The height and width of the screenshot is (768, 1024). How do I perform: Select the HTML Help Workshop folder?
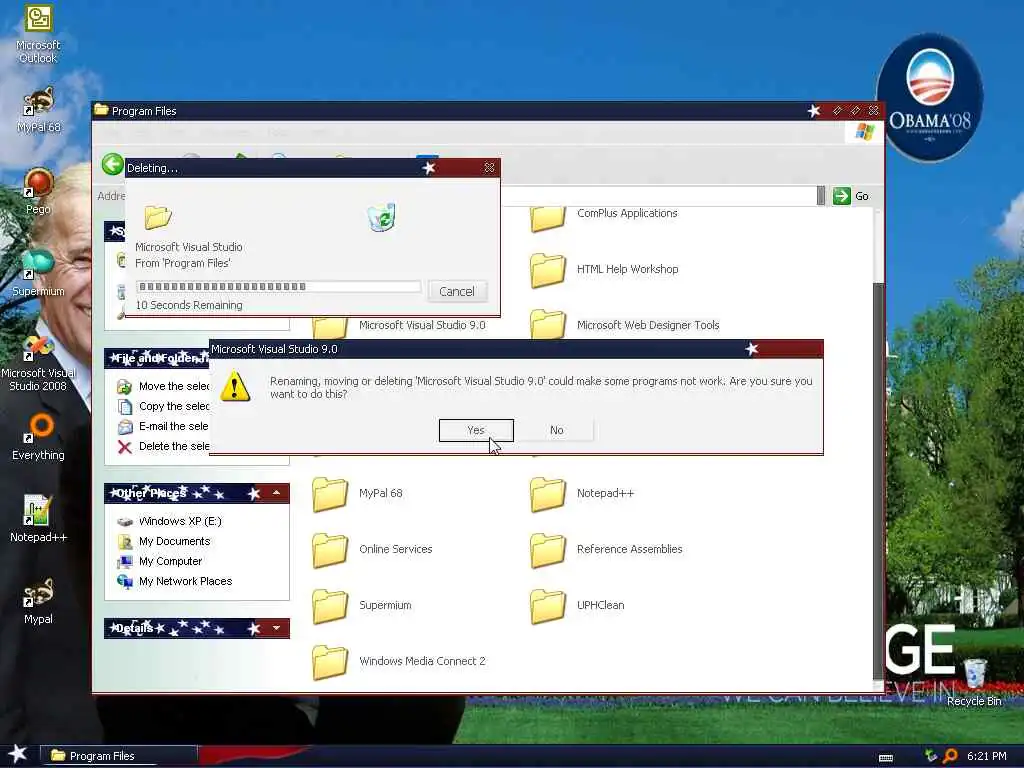(x=604, y=269)
